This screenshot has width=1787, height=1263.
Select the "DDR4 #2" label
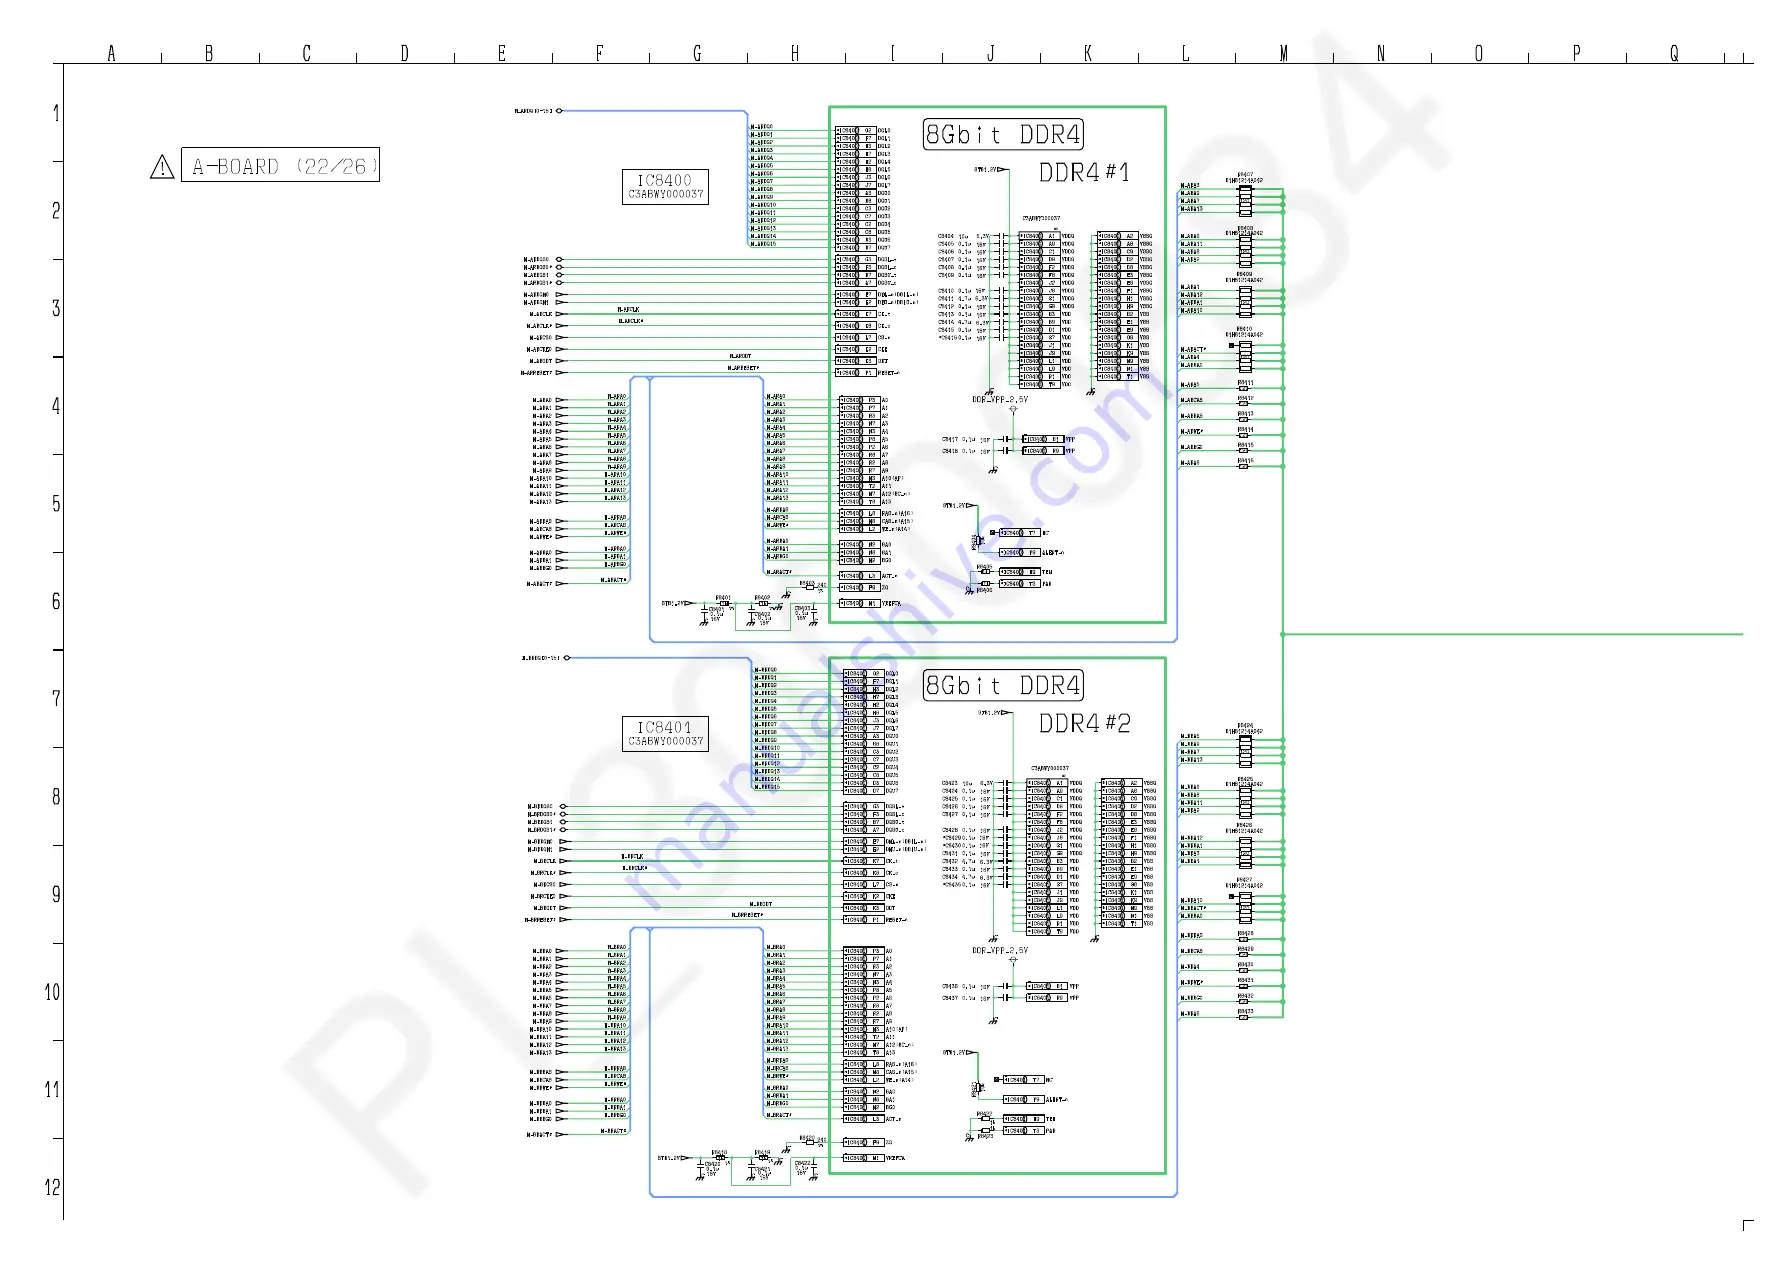[1085, 723]
